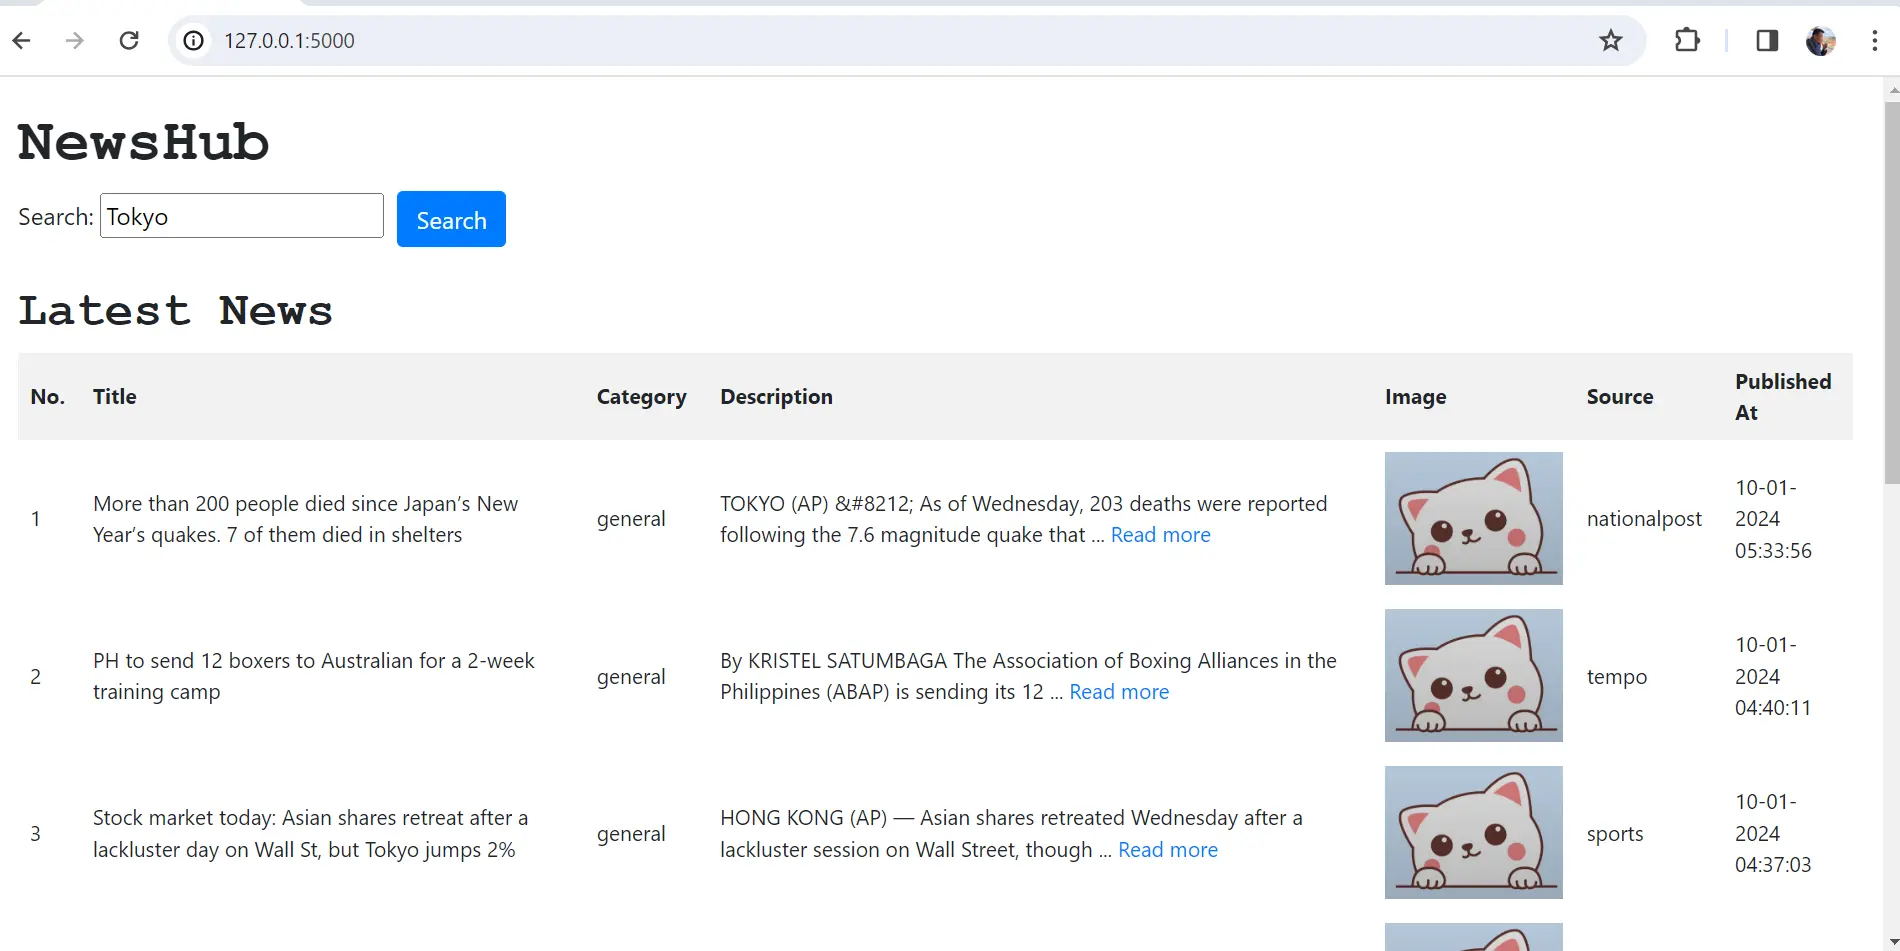
Task: Click source cell sports
Action: (1615, 834)
